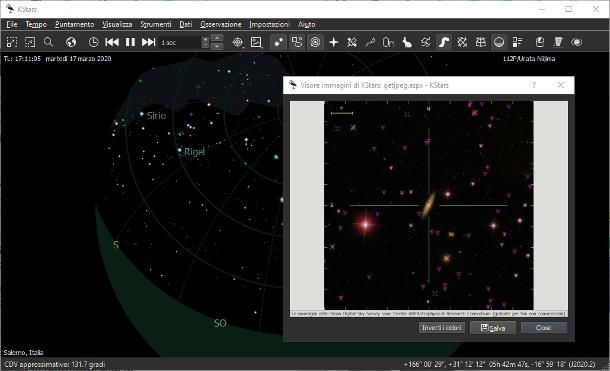Click the toolbar icon after the dome

tap(558, 42)
